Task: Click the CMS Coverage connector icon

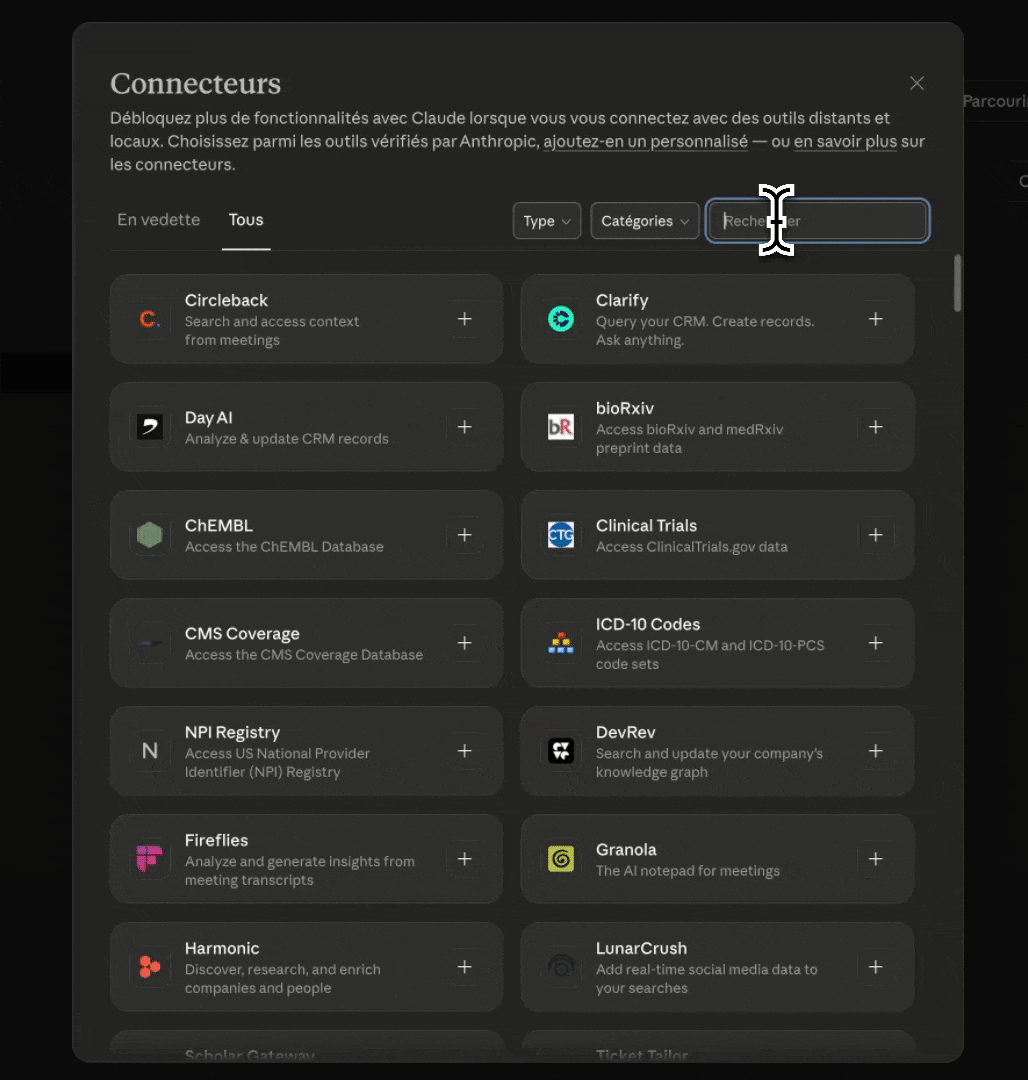Action: coord(149,643)
